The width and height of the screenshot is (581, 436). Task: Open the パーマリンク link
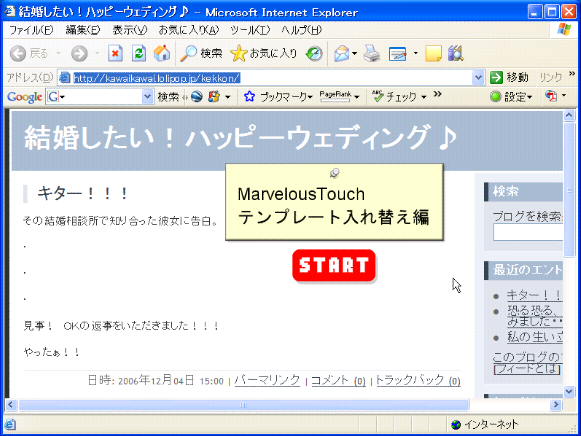tap(267, 380)
